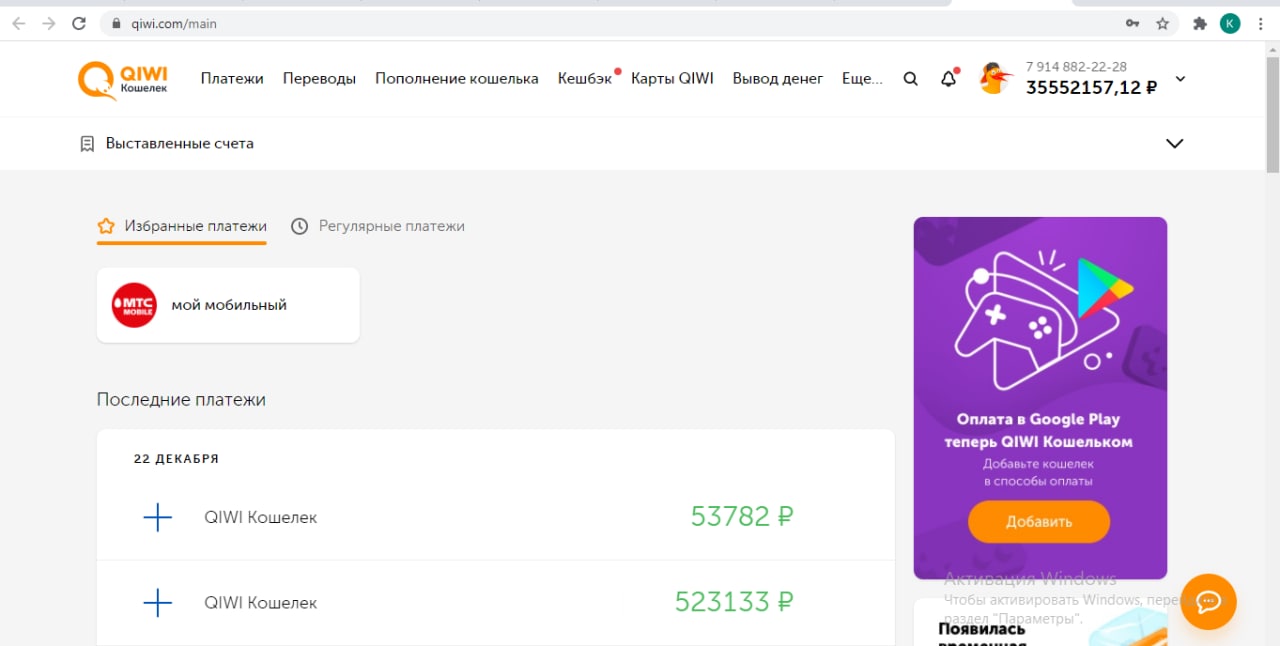Open the notifications bell icon

pos(949,79)
